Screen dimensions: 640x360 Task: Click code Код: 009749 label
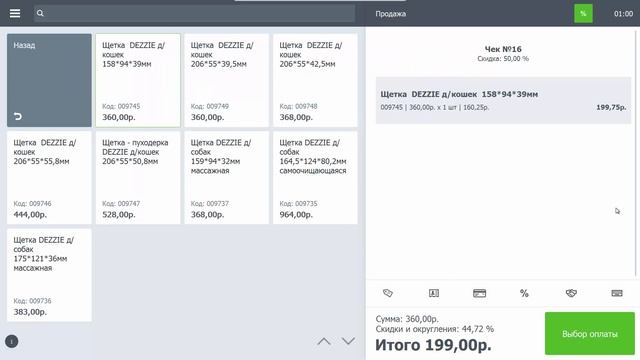(x=210, y=107)
